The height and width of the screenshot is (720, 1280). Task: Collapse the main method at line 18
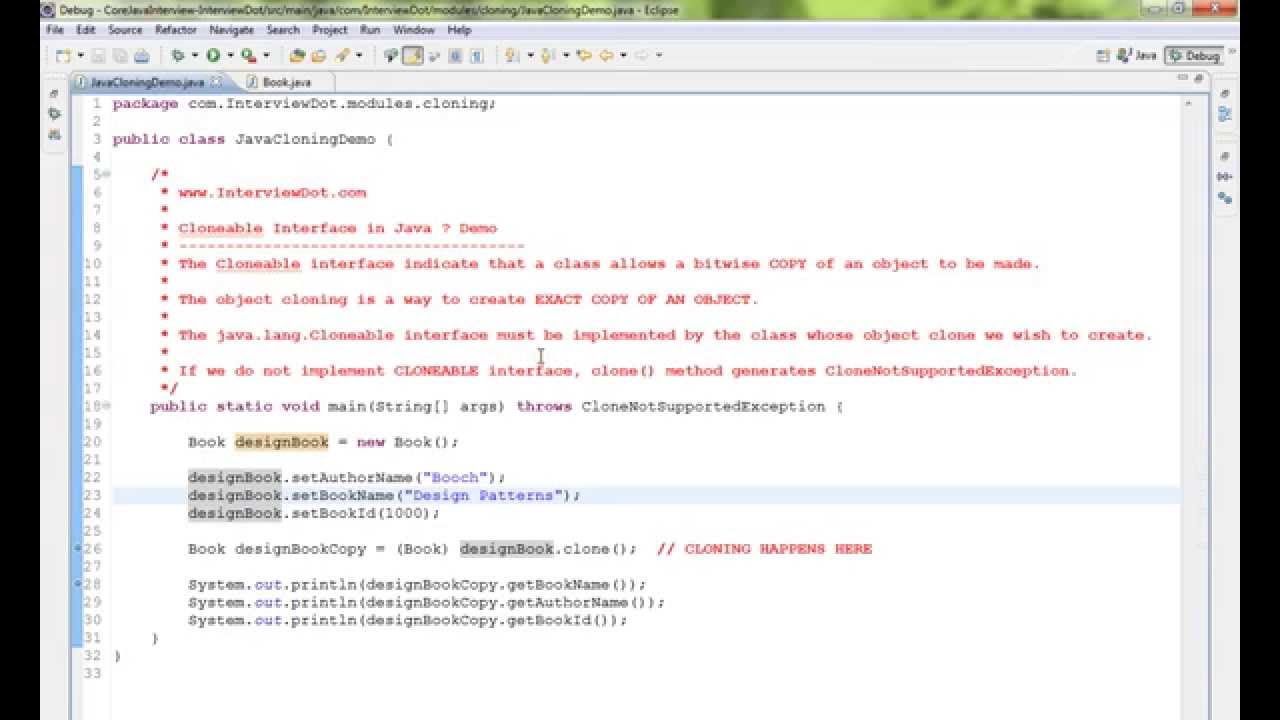pos(107,407)
